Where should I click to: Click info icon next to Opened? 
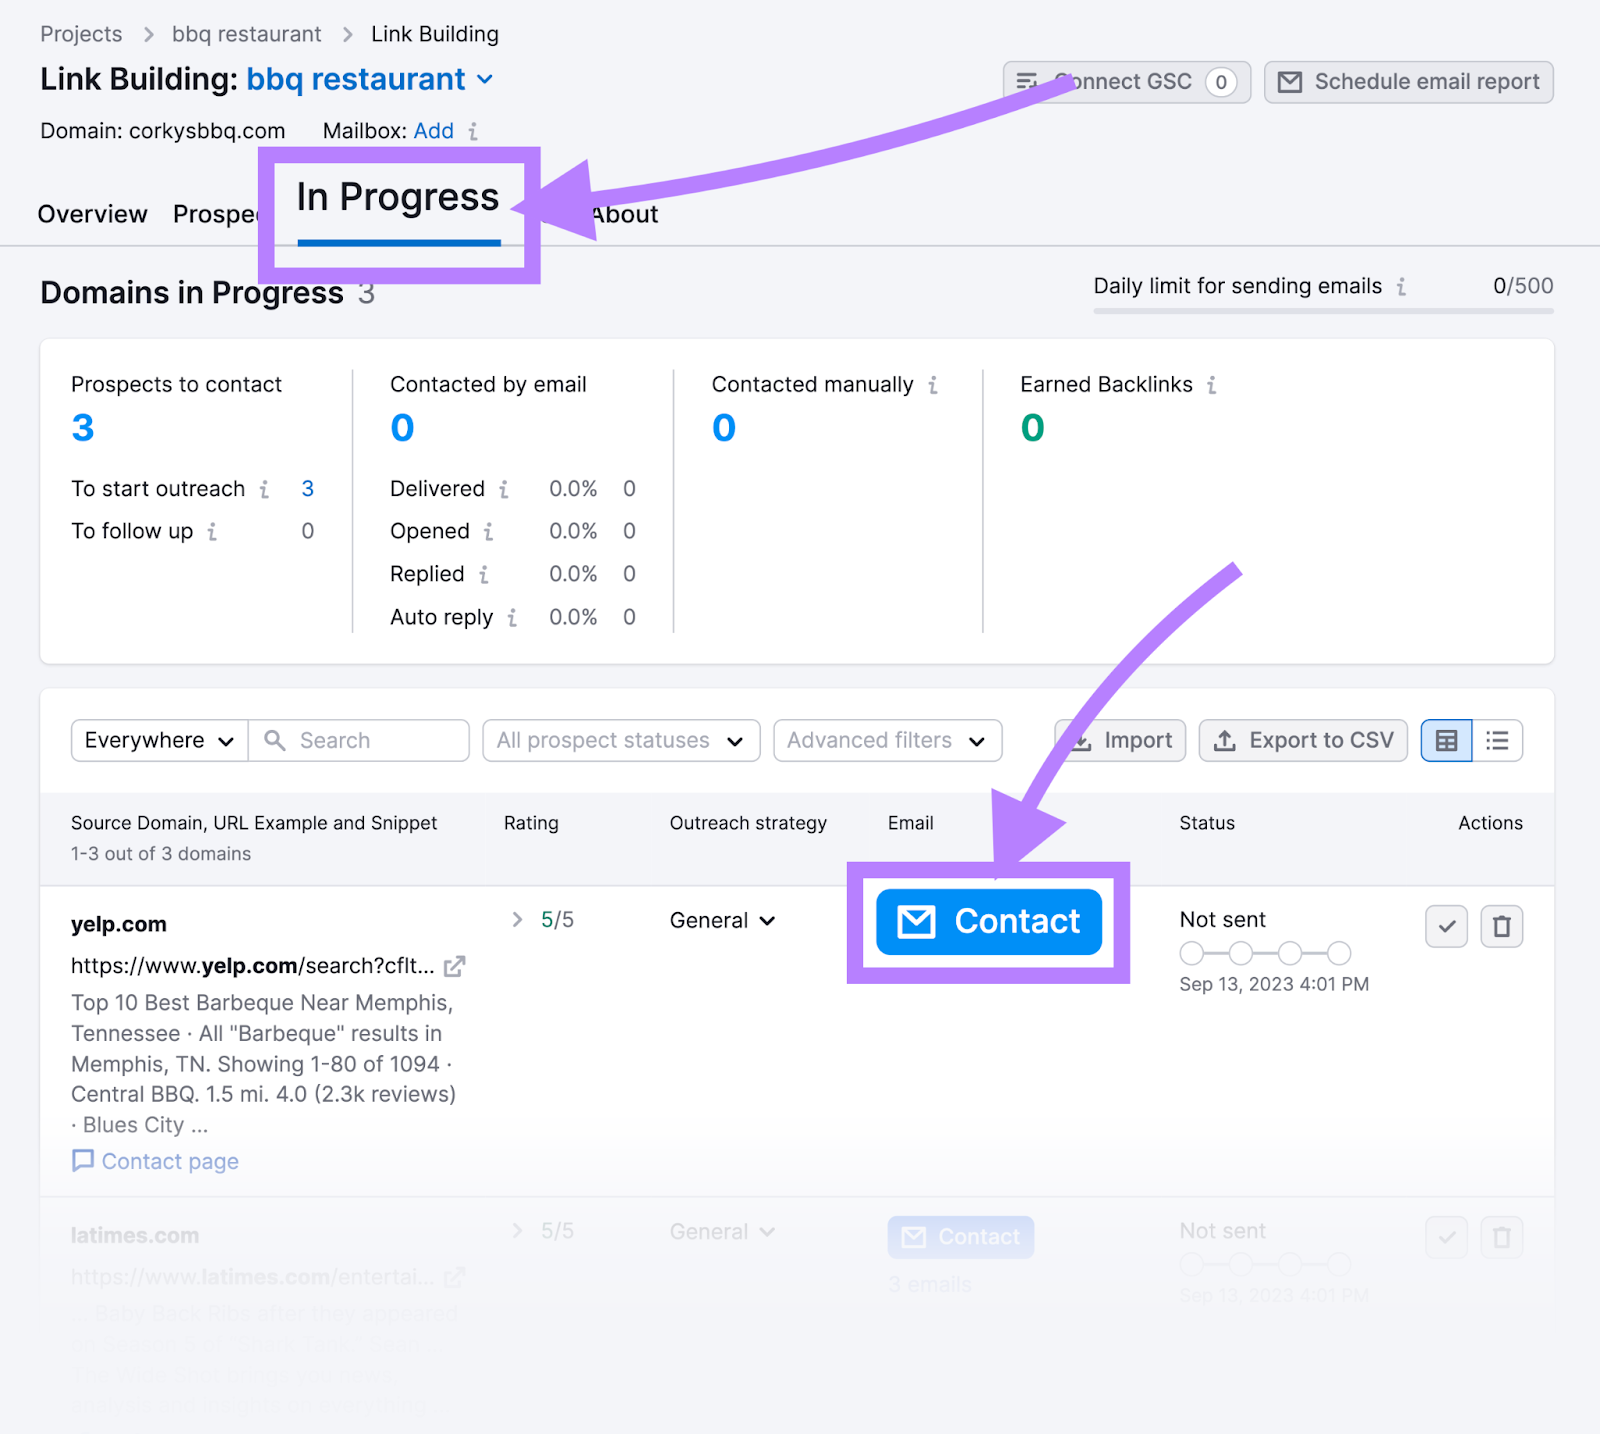tap(488, 532)
